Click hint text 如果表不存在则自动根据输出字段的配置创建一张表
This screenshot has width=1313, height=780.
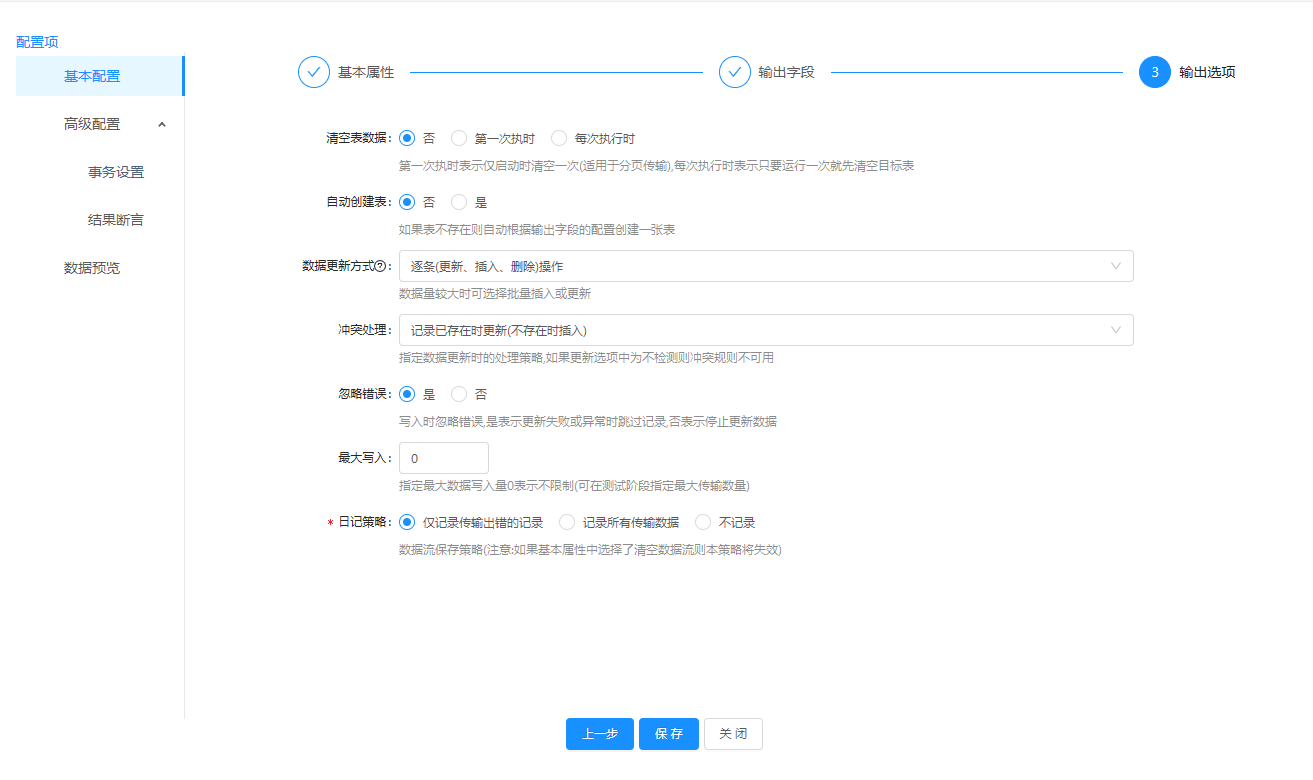click(x=537, y=230)
